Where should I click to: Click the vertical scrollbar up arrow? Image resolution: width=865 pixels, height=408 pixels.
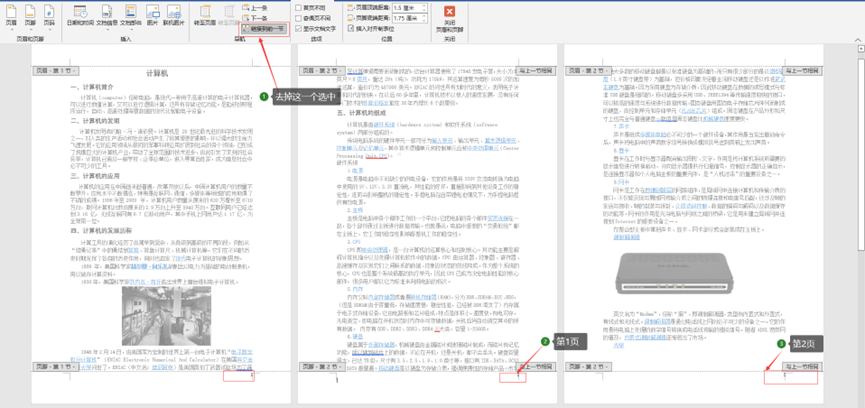861,48
